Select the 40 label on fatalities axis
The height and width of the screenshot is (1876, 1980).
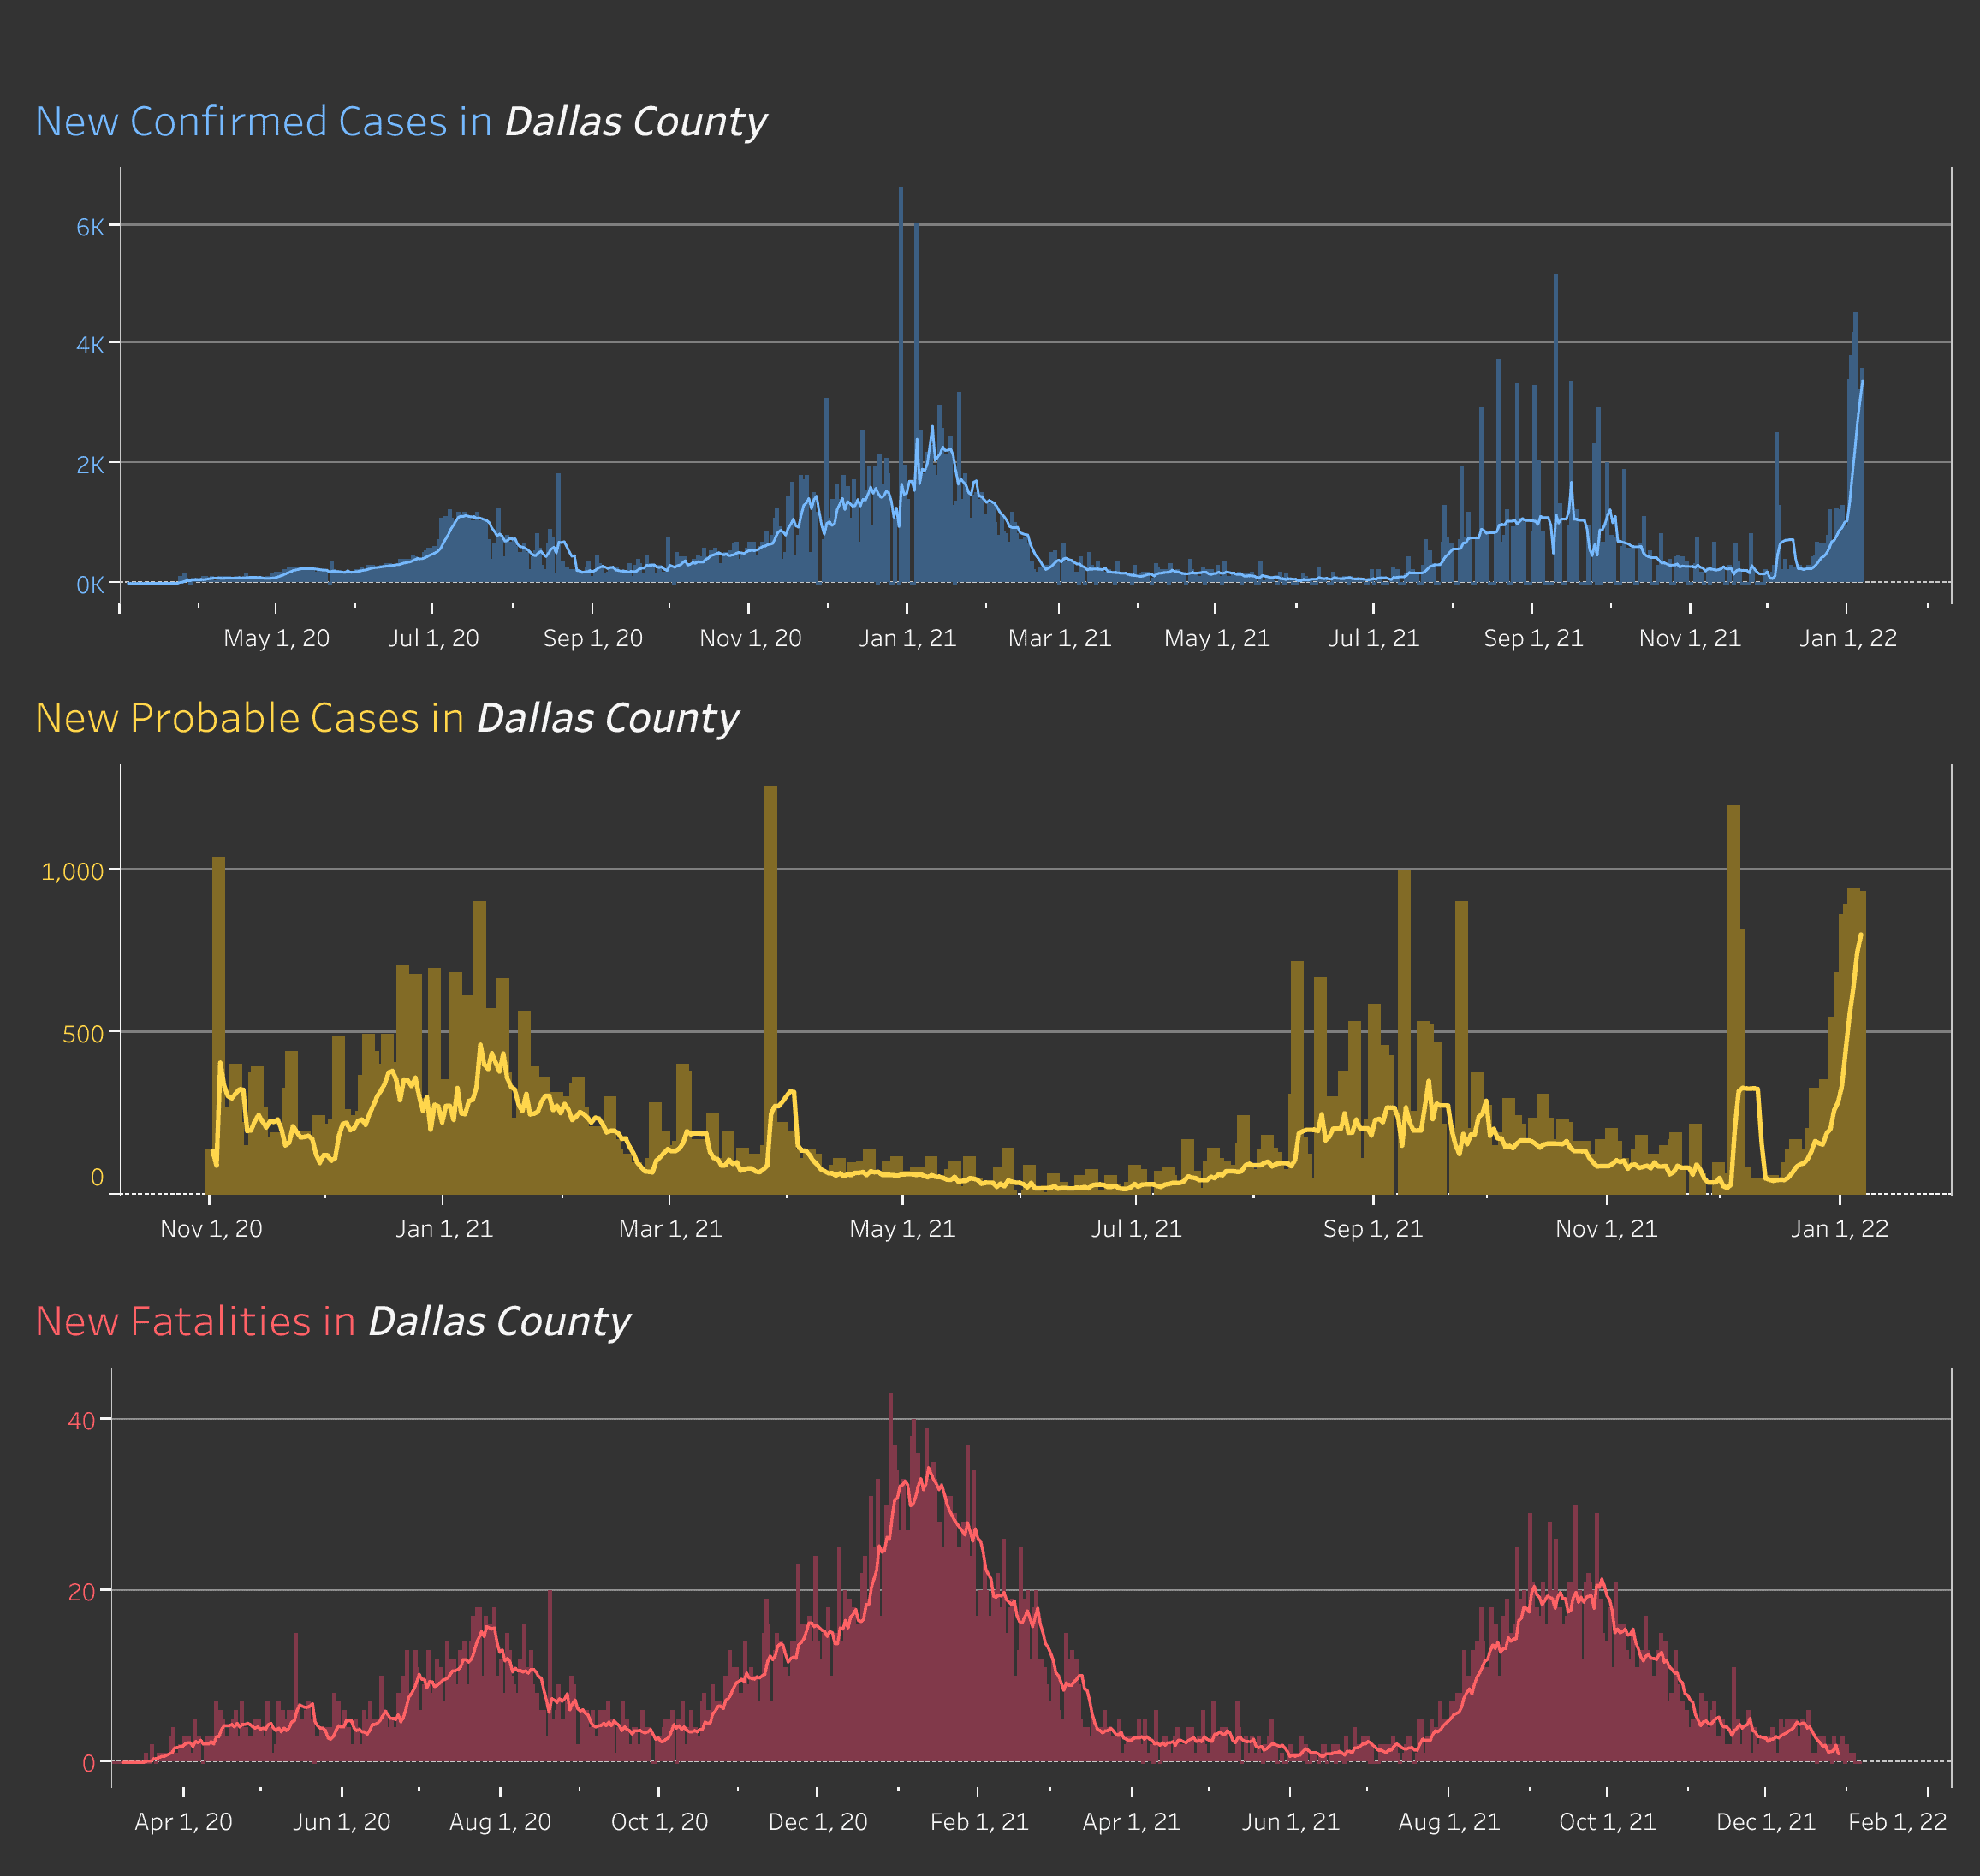(82, 1421)
